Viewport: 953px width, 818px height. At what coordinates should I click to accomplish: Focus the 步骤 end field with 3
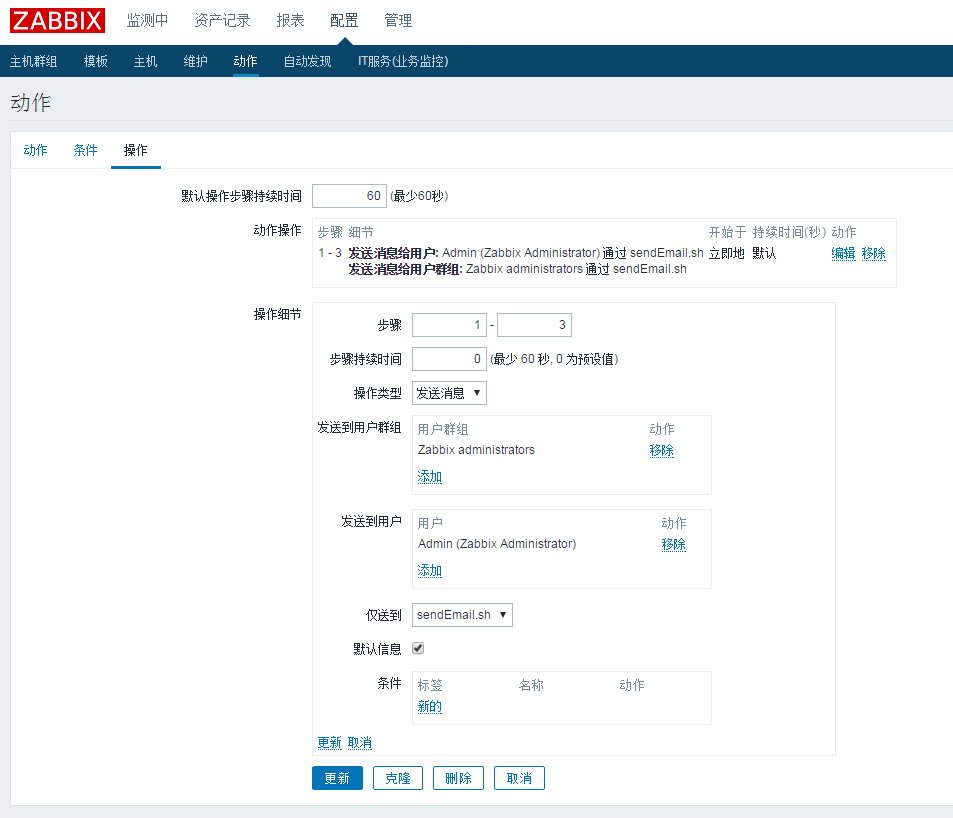pos(534,325)
